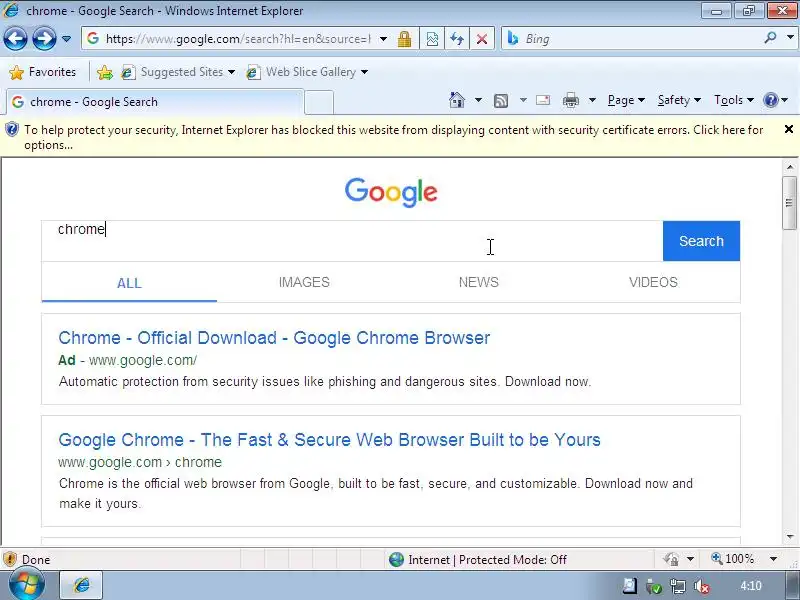The image size is (800, 600).
Task: Refresh the page with the refresh icon
Action: click(457, 39)
